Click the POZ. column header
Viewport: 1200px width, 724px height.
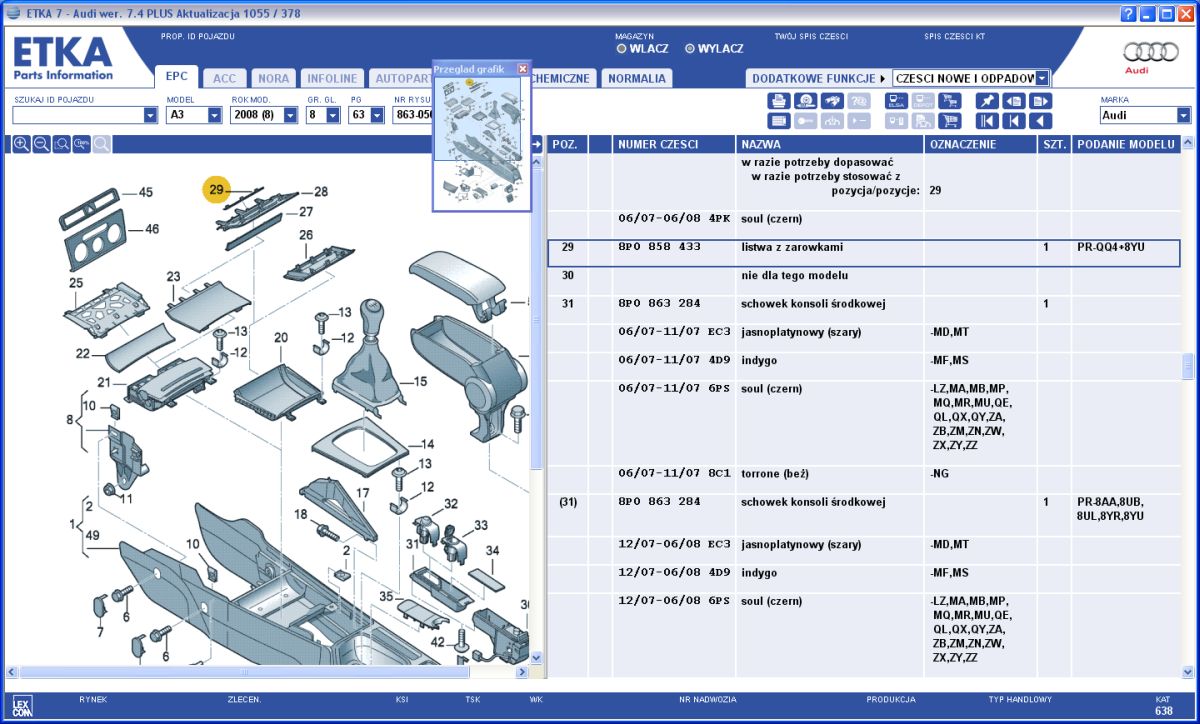pyautogui.click(x=566, y=144)
